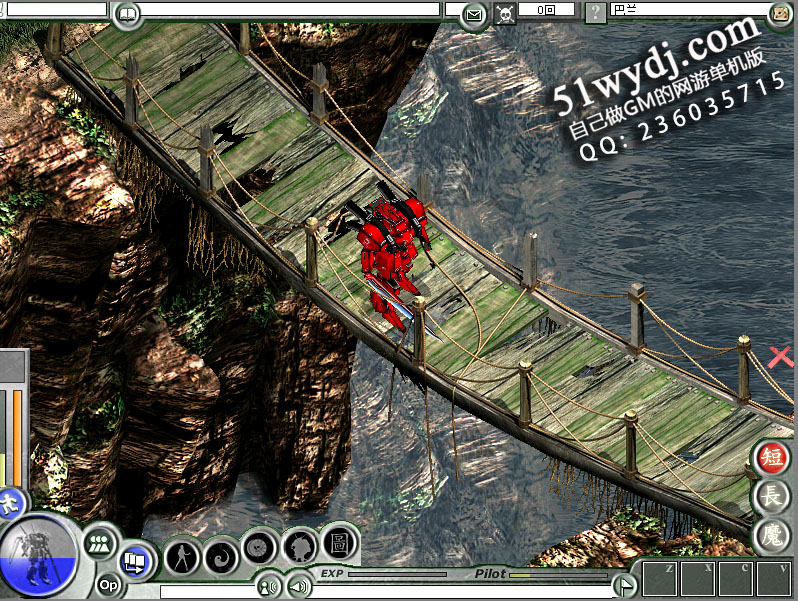Select the C hotkey slot
The width and height of the screenshot is (798, 601).
(735, 579)
